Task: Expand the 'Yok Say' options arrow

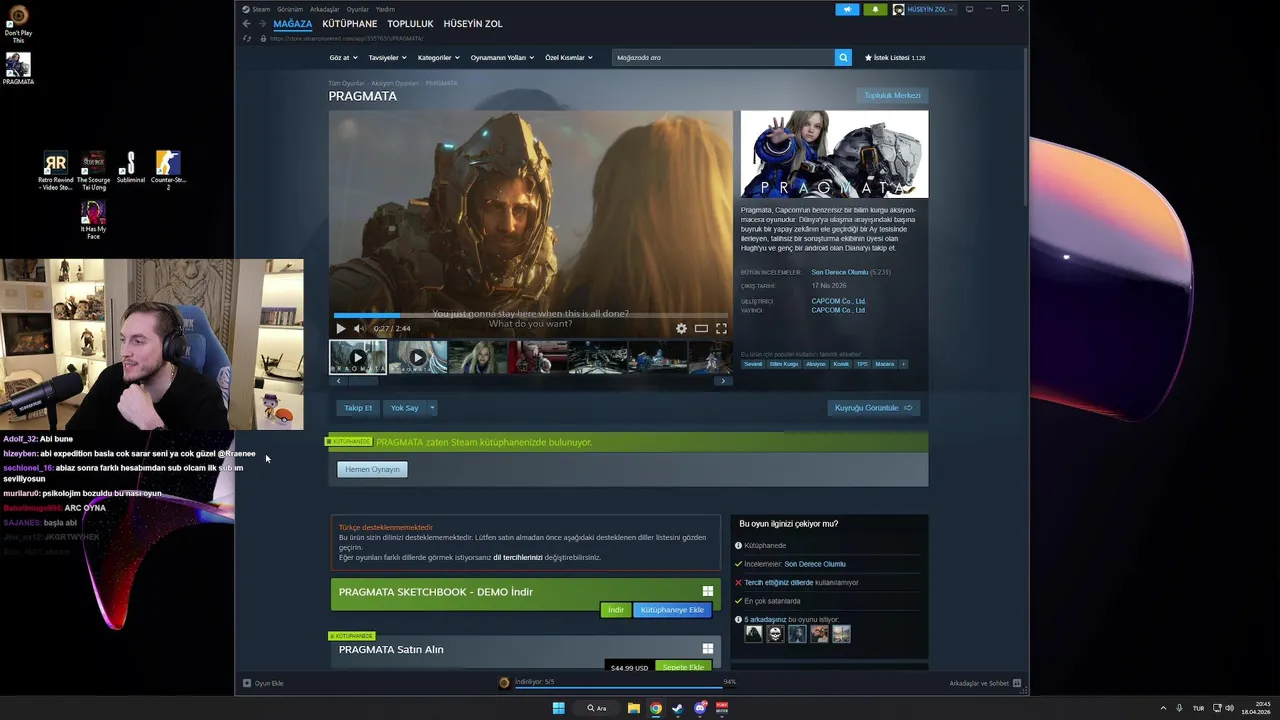Action: pos(432,408)
